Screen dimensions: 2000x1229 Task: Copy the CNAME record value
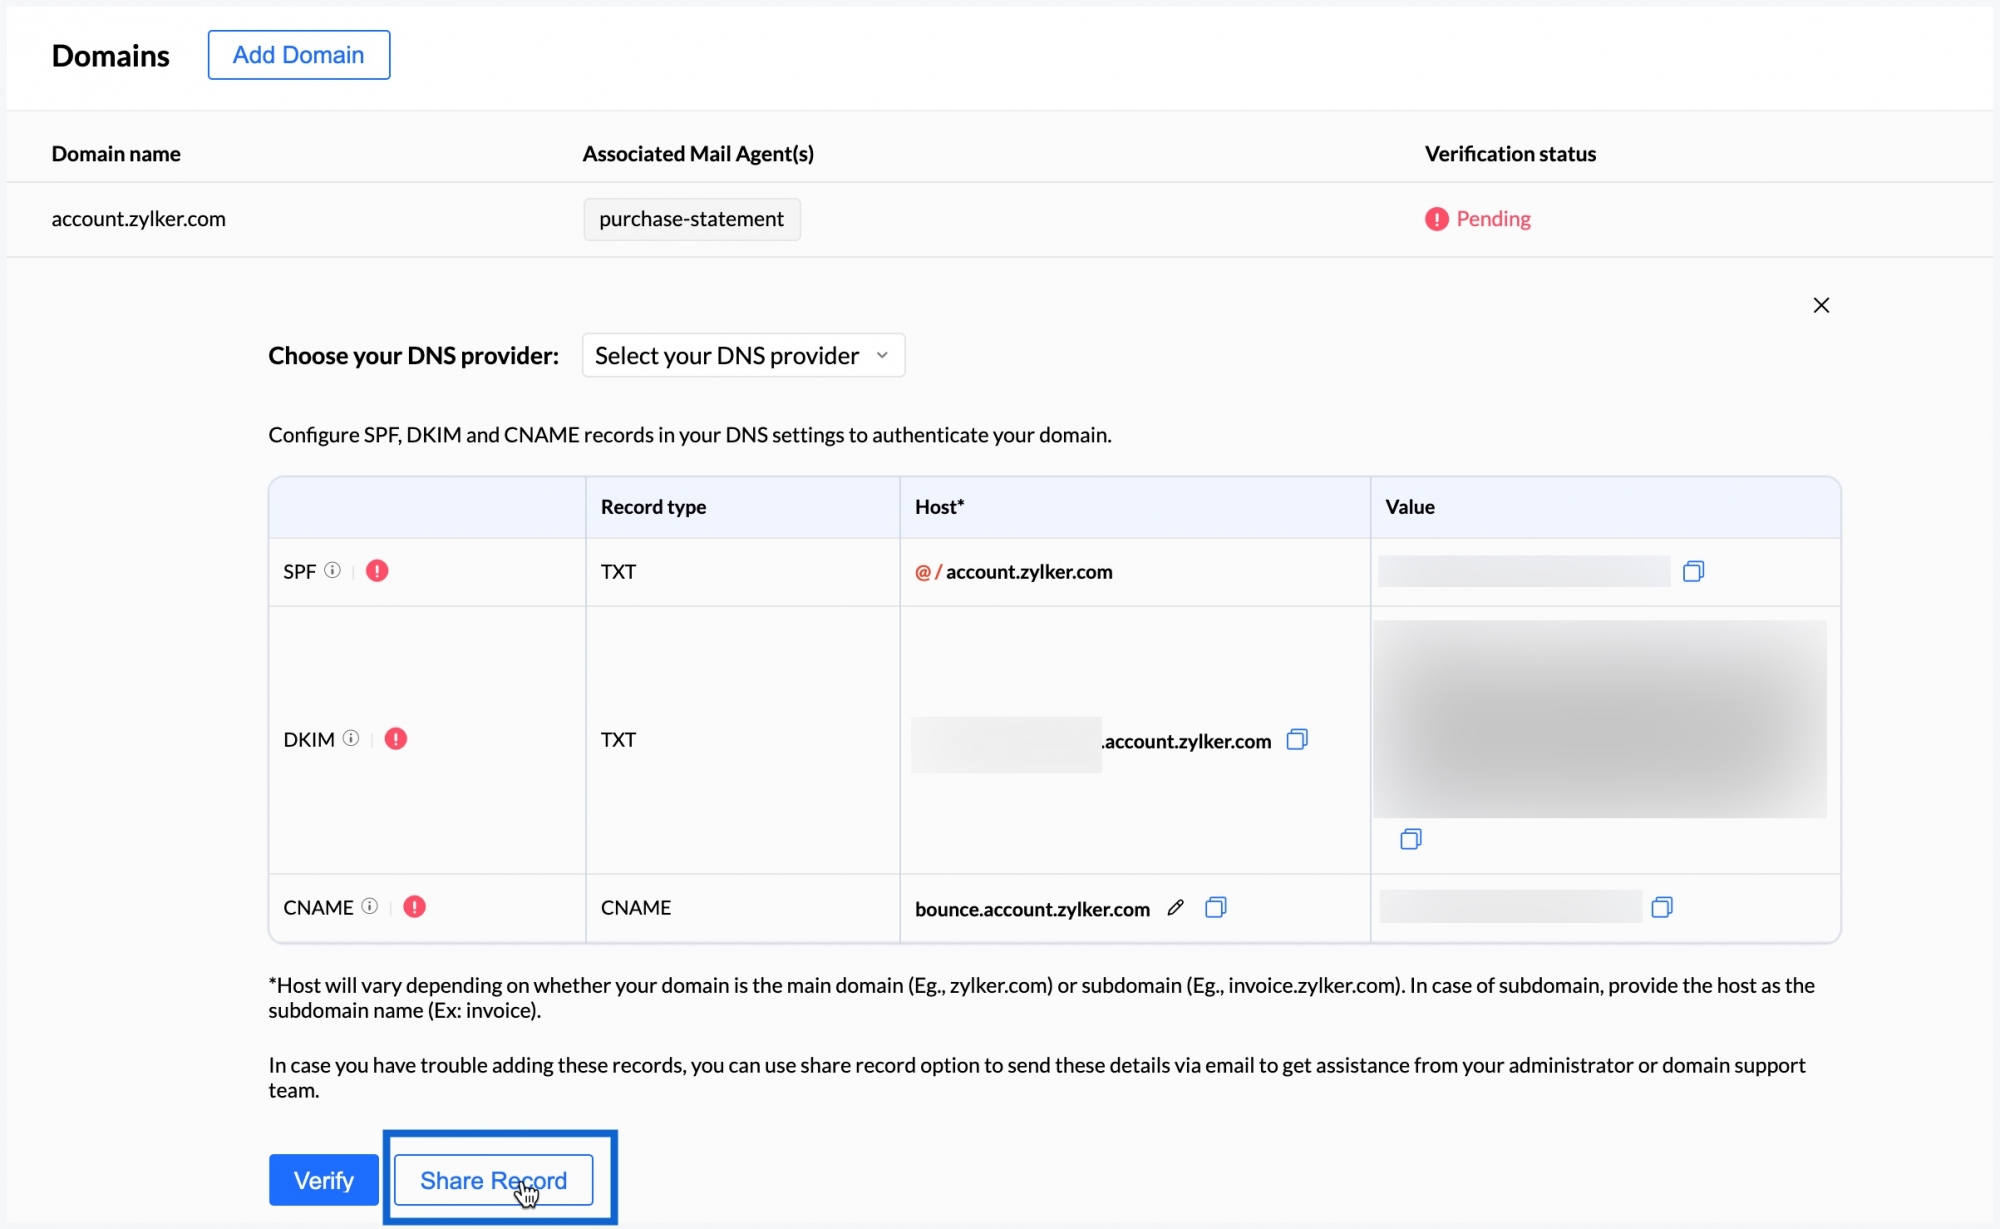tap(1661, 907)
